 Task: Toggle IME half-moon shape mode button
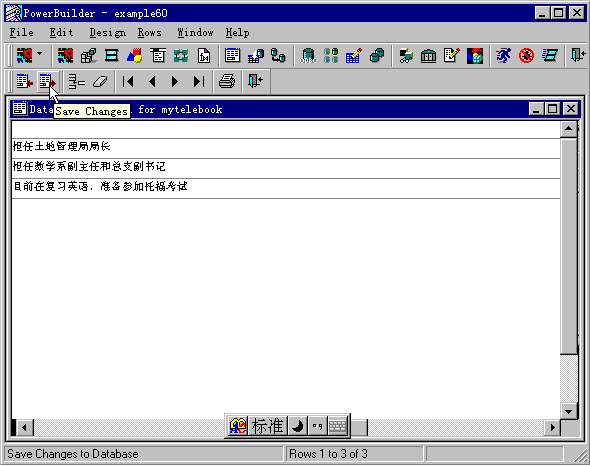[298, 426]
